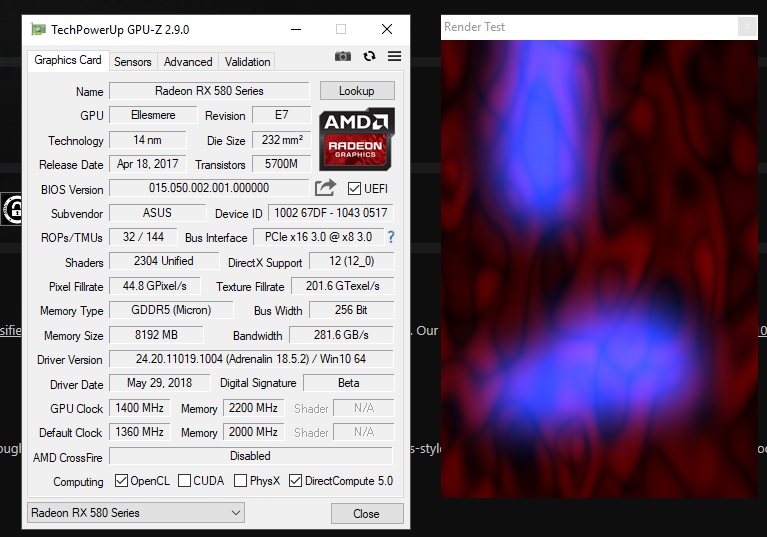
Task: Click the Bandwidth value 281.6 GB/s
Action: pos(341,335)
